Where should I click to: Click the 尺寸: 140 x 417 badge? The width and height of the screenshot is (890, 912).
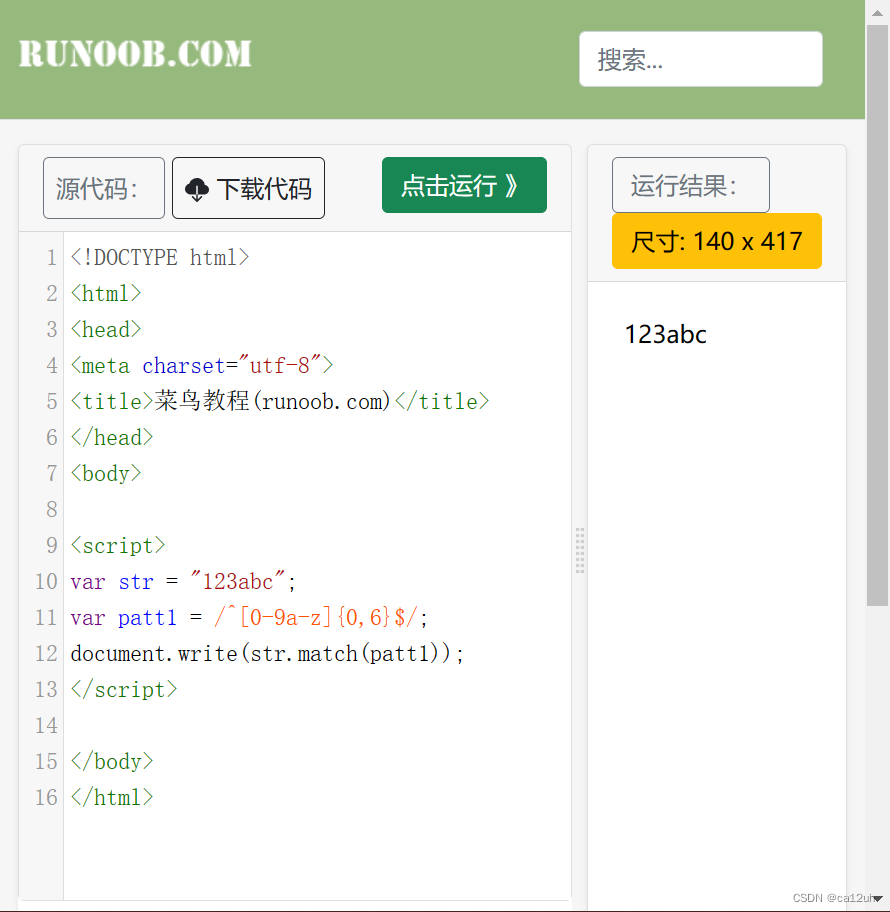[x=717, y=241]
